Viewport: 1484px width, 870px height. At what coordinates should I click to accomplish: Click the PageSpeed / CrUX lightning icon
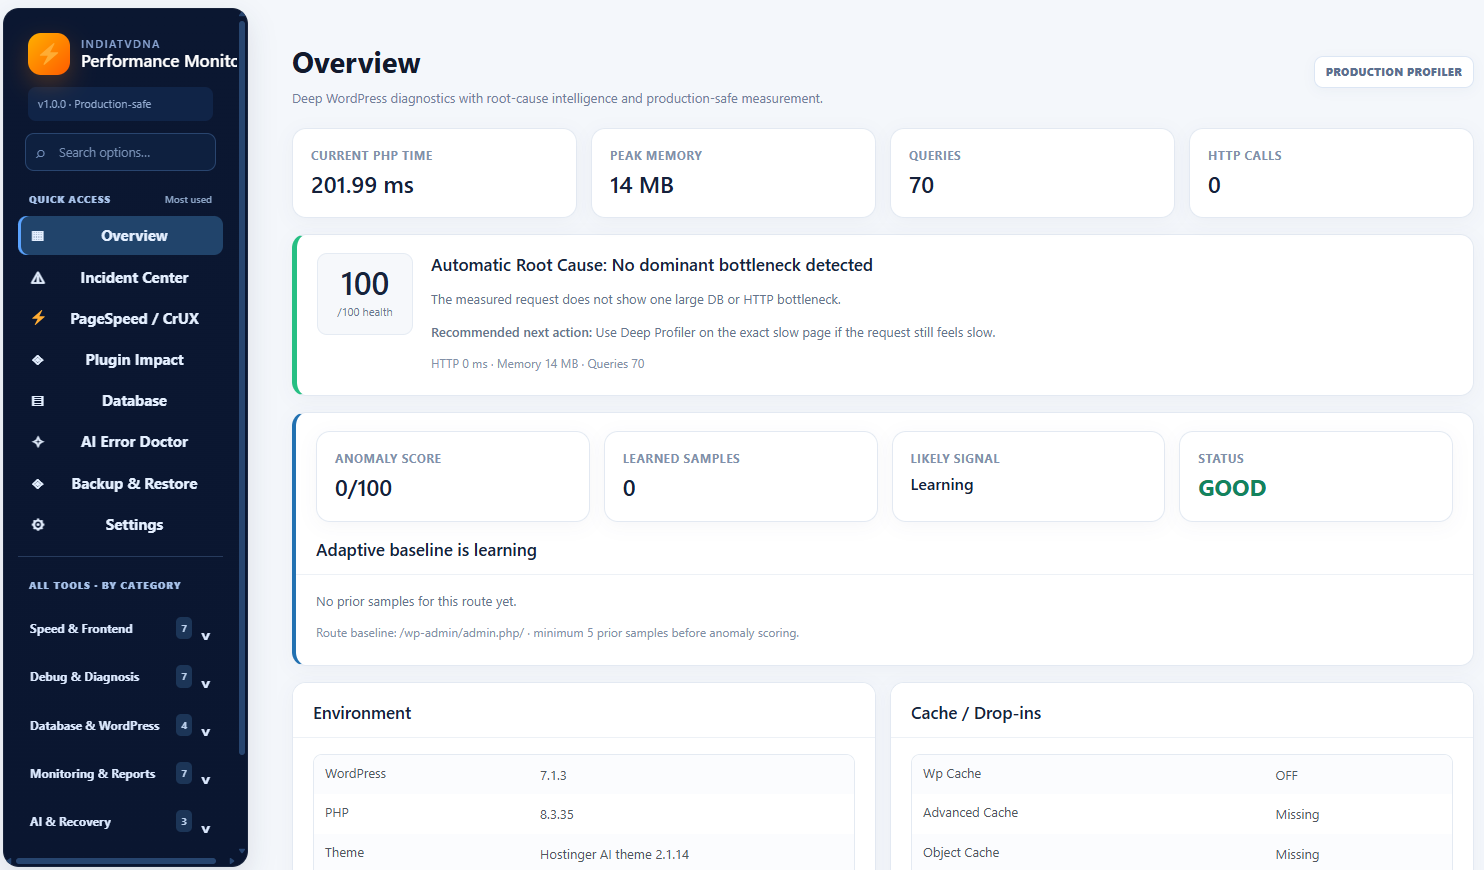tap(38, 318)
